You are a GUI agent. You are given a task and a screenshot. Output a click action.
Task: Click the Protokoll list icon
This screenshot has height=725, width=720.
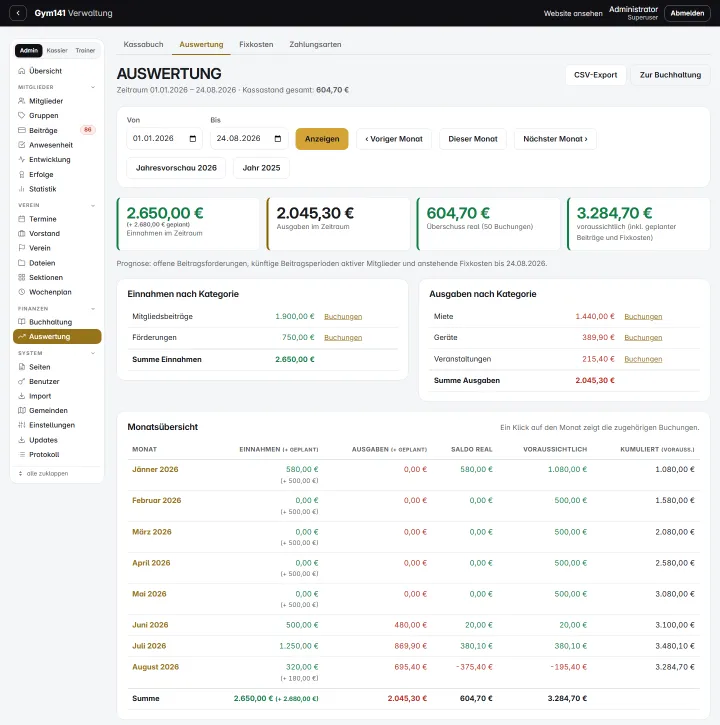(21, 455)
